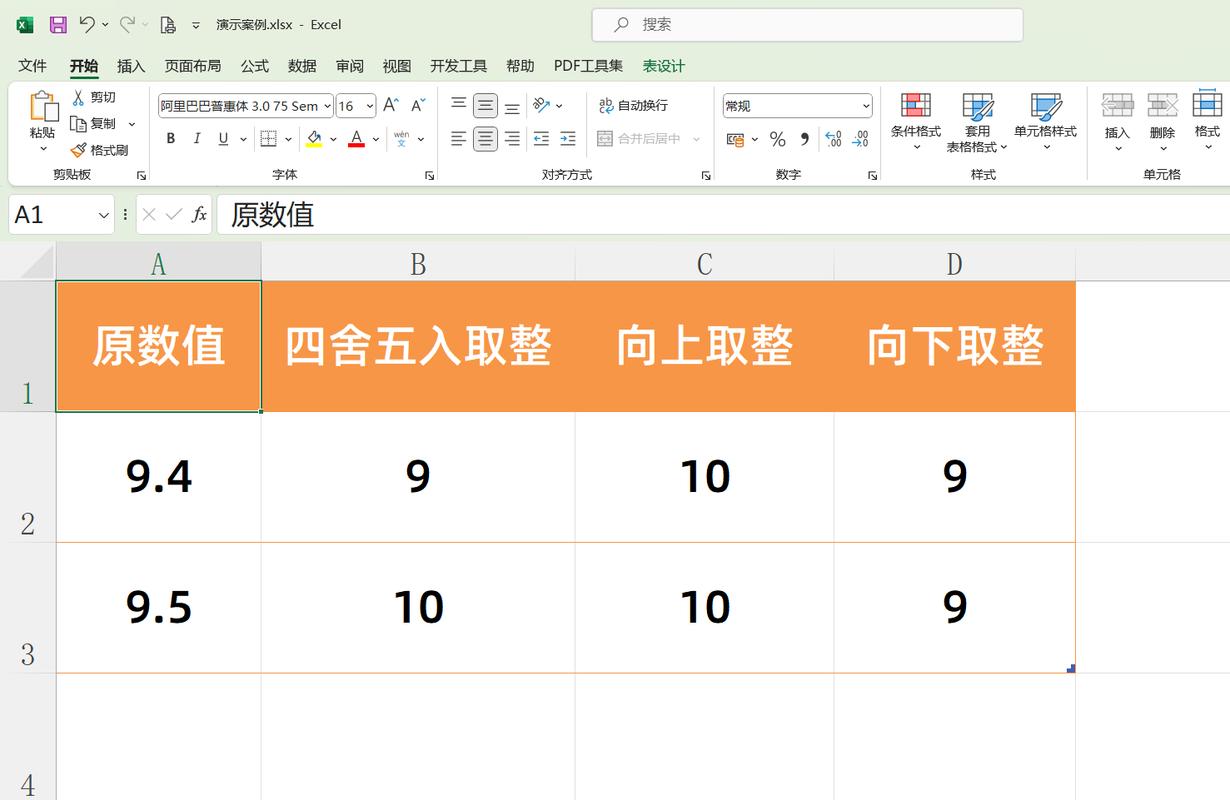Image resolution: width=1230 pixels, height=800 pixels.
Task: Expand the underline style dropdown arrow
Action: click(242, 139)
